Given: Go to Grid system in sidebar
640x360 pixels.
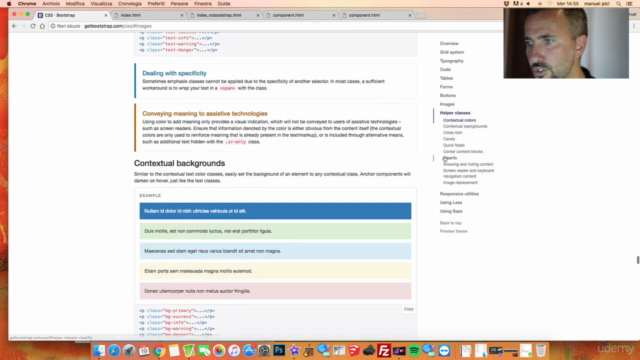Looking at the screenshot, I should point(452,52).
